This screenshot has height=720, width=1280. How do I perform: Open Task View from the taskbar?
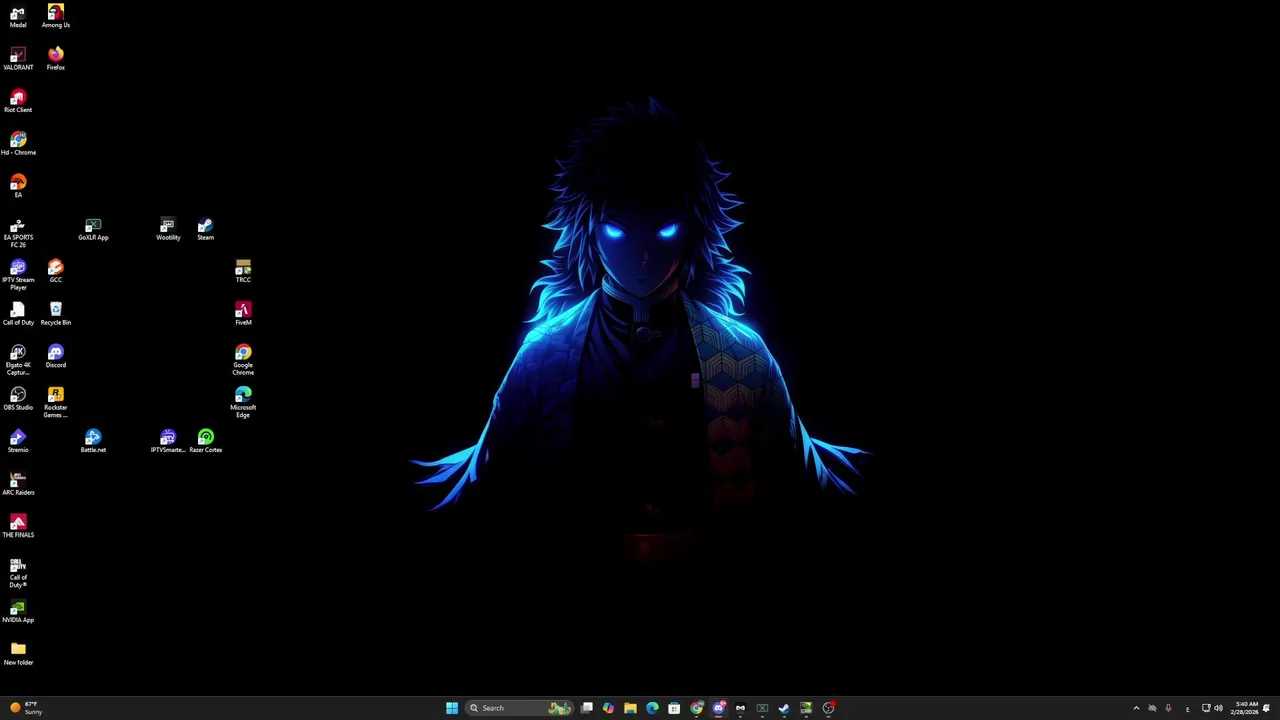coord(587,708)
